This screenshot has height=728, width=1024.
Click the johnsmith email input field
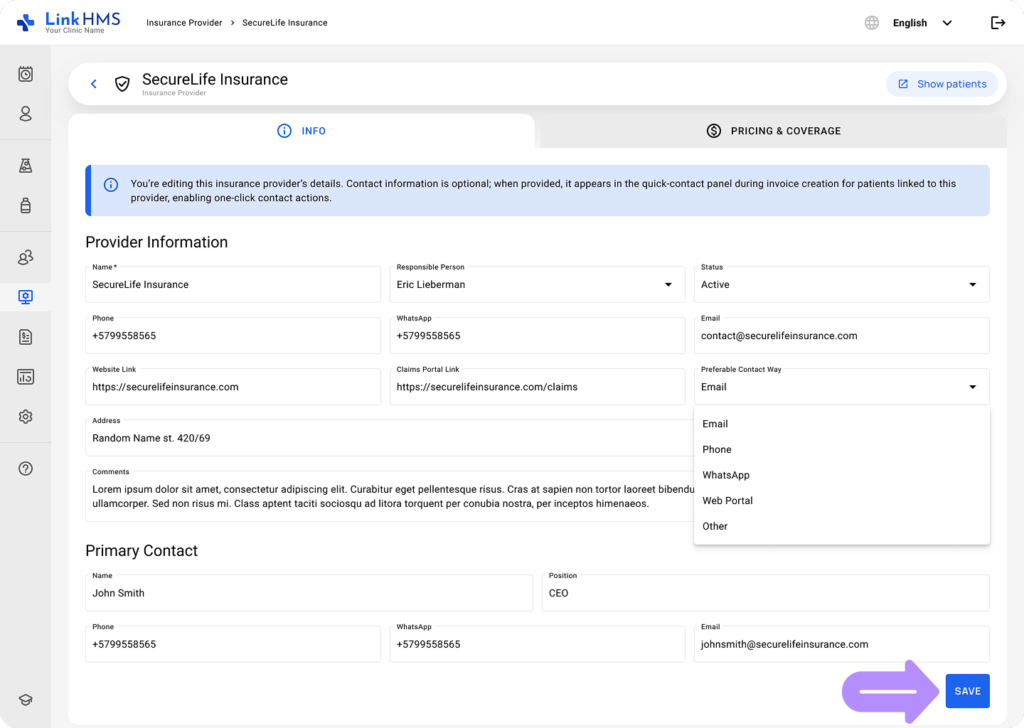(841, 644)
